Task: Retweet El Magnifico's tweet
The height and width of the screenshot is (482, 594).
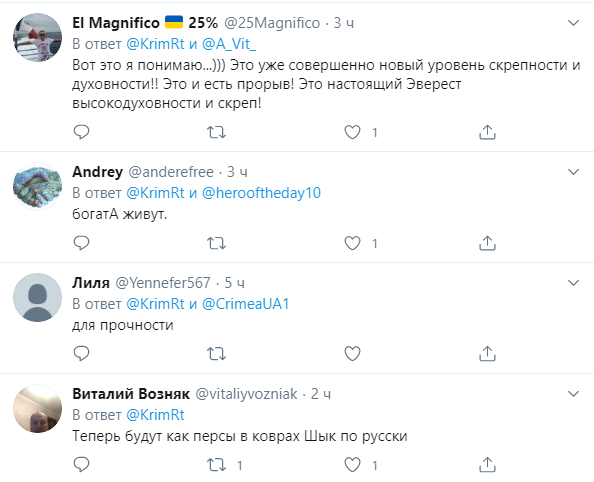Action: (216, 132)
